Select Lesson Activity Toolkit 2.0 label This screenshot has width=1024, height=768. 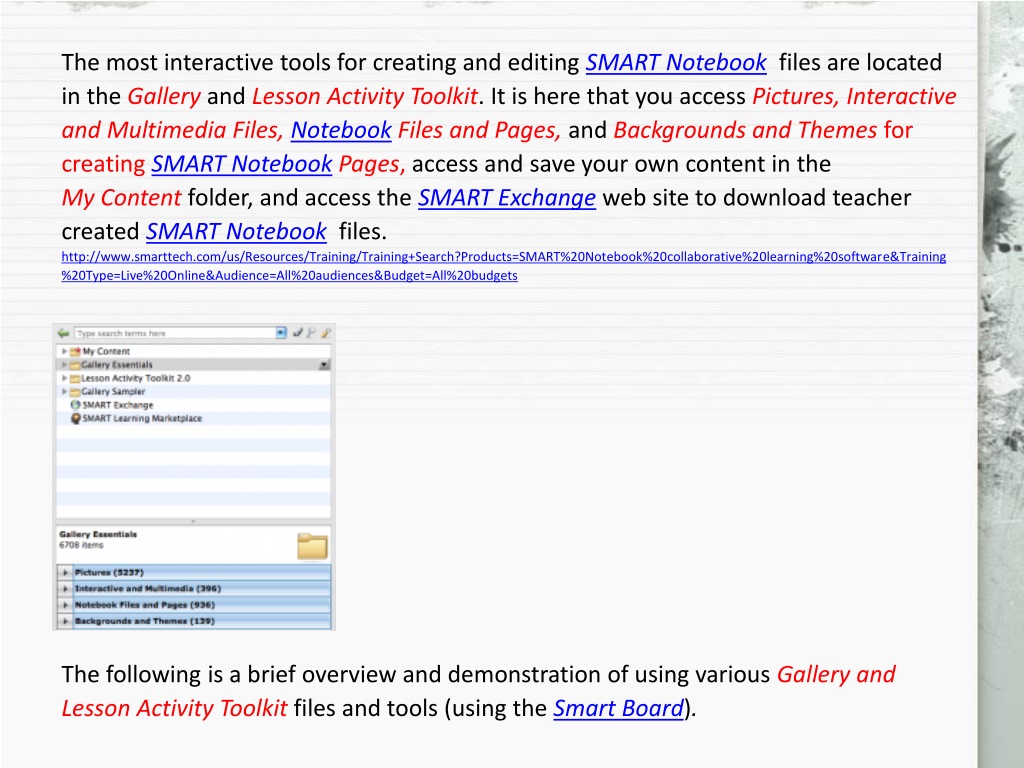pos(136,378)
